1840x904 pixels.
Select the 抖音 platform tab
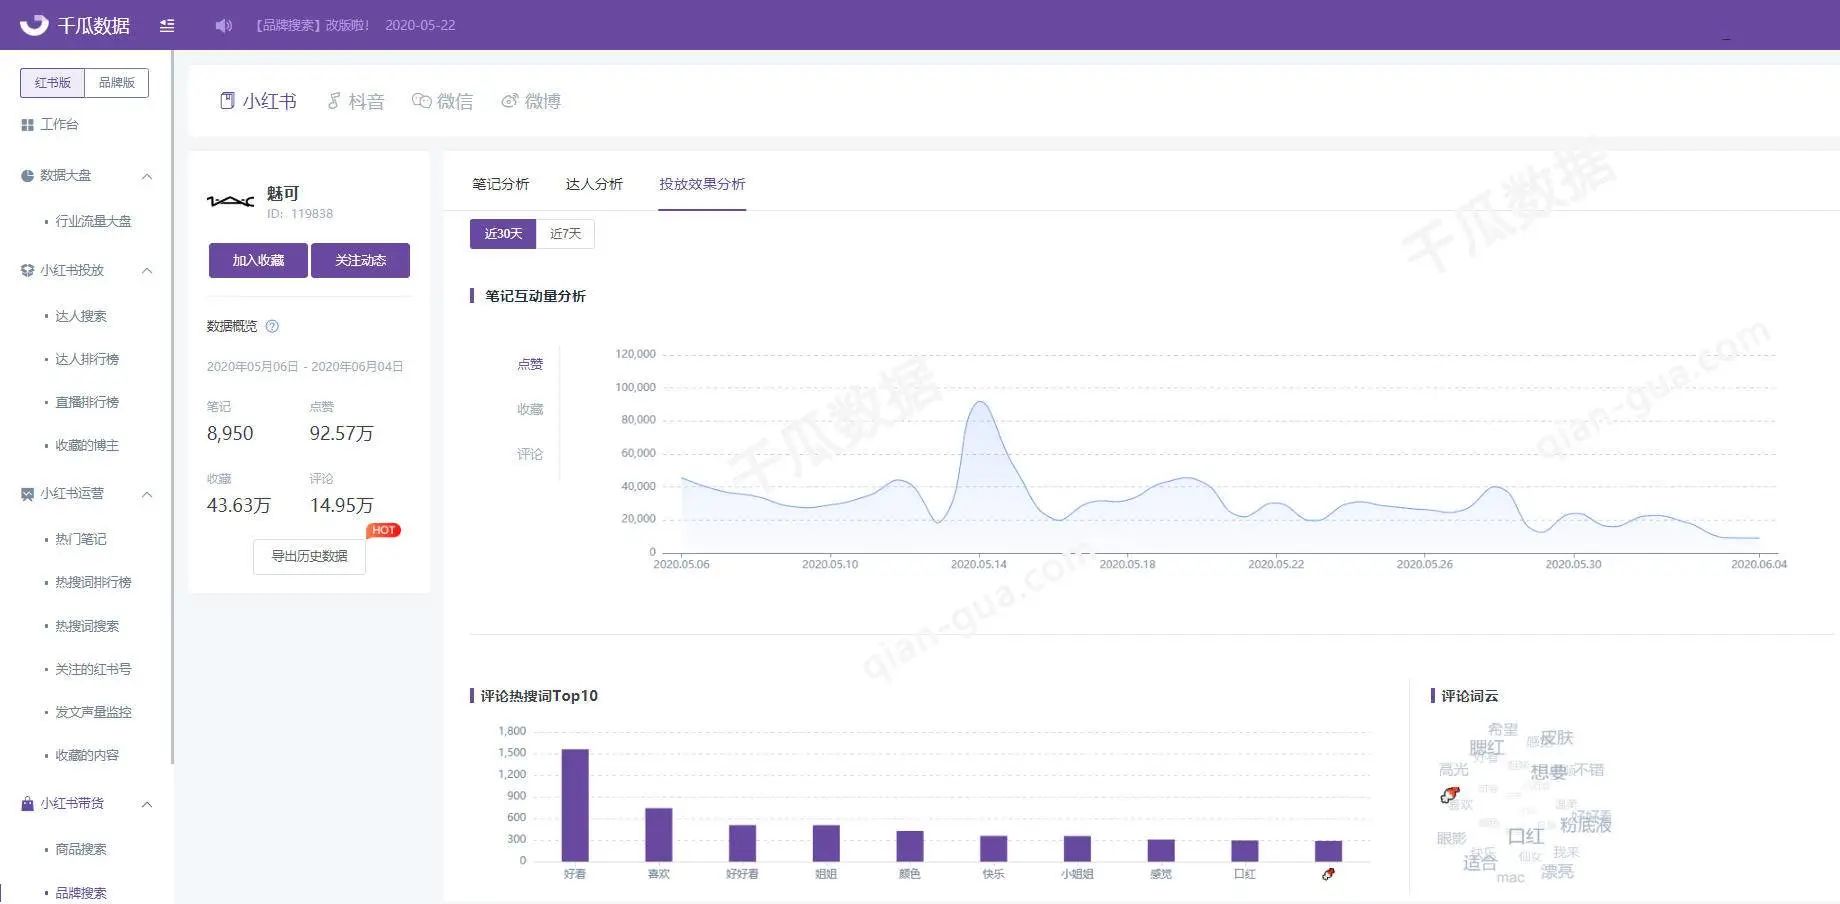pos(356,101)
